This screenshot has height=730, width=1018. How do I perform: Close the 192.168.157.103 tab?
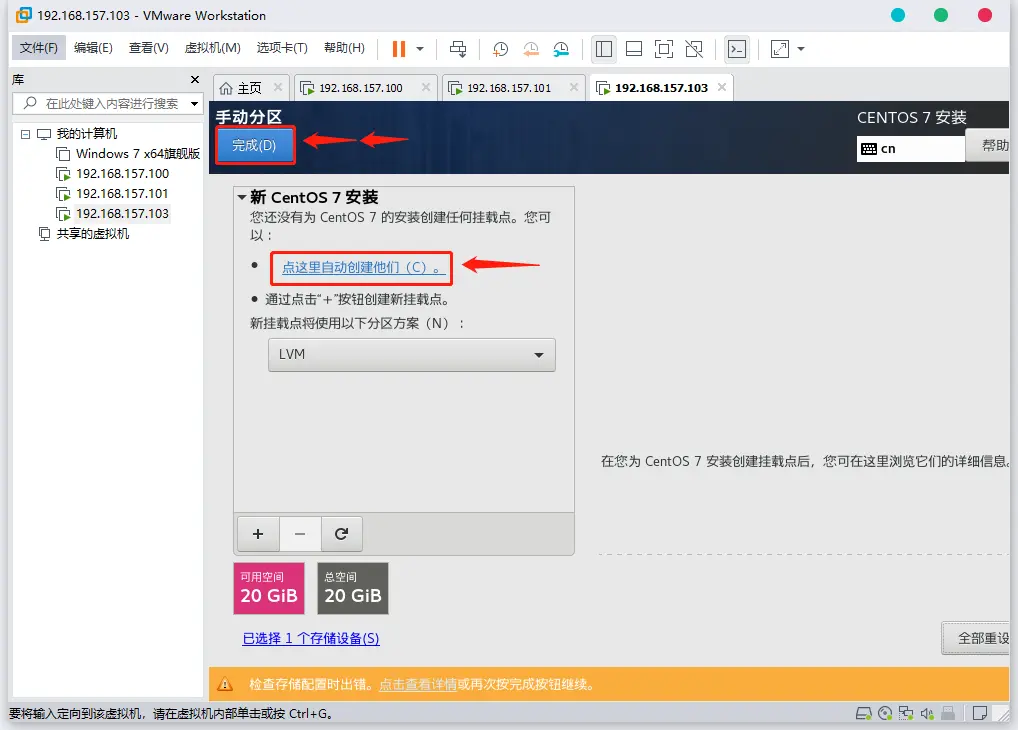click(x=722, y=87)
